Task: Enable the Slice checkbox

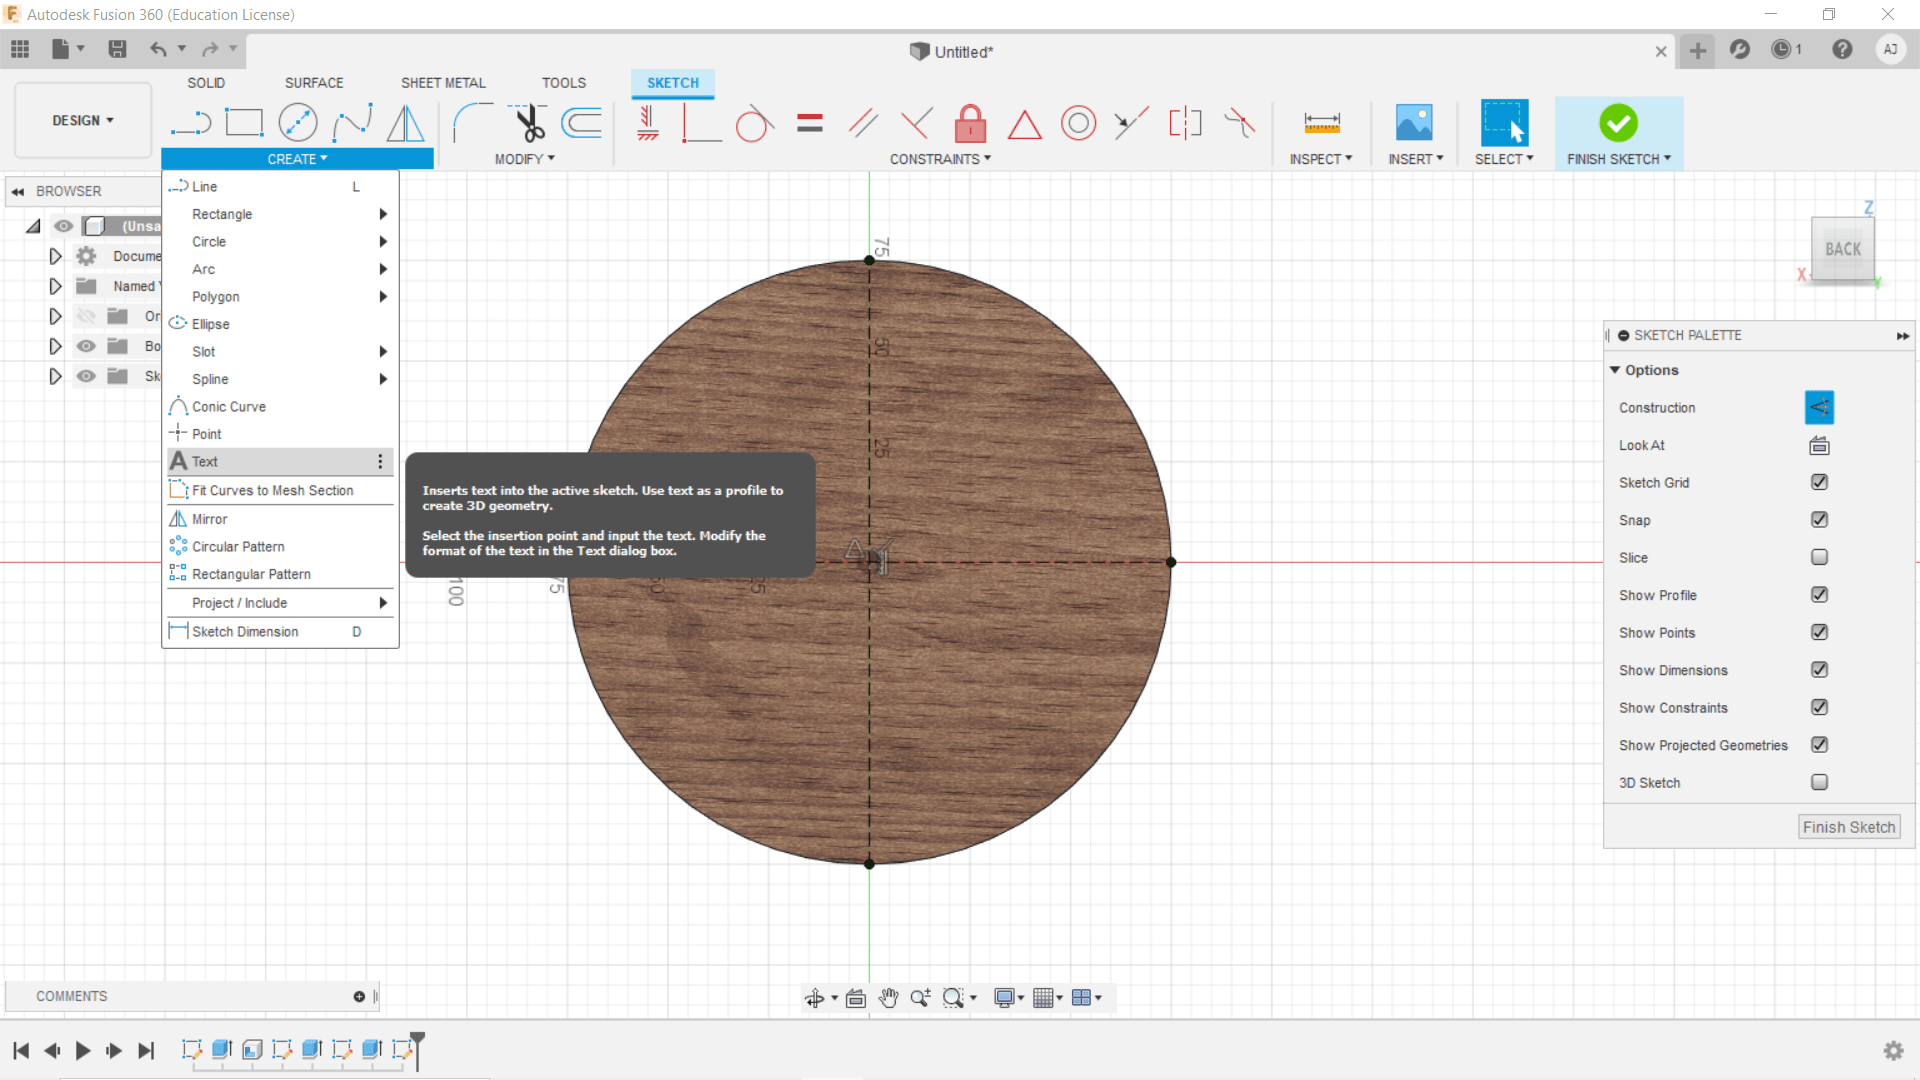Action: click(1819, 558)
